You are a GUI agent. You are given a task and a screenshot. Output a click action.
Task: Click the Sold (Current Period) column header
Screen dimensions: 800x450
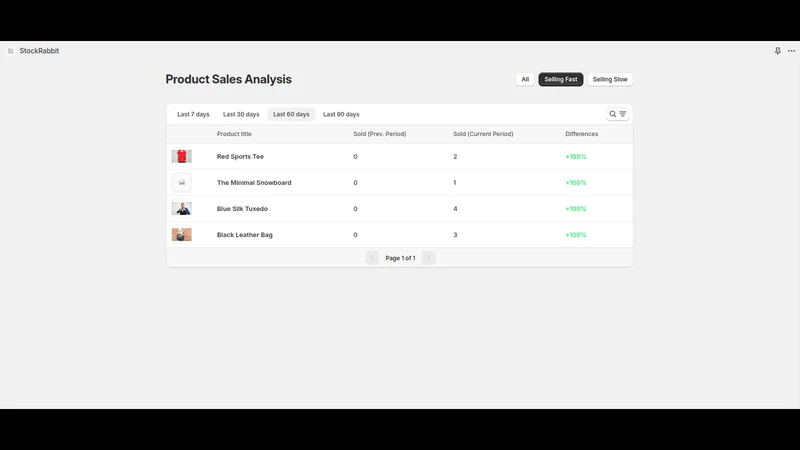pos(483,134)
